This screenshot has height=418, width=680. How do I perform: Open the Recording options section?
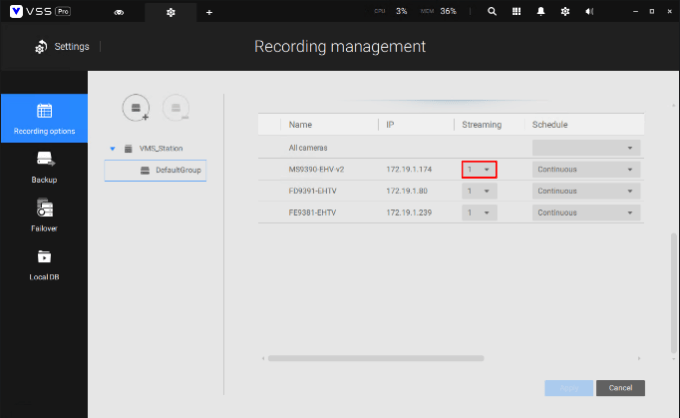tap(44, 118)
